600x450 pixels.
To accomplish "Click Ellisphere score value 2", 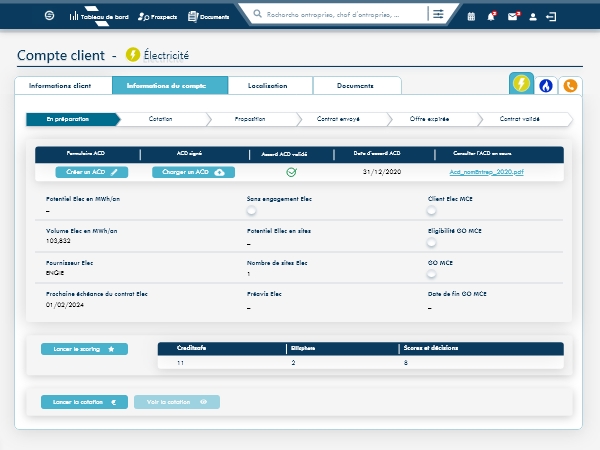I will point(293,363).
